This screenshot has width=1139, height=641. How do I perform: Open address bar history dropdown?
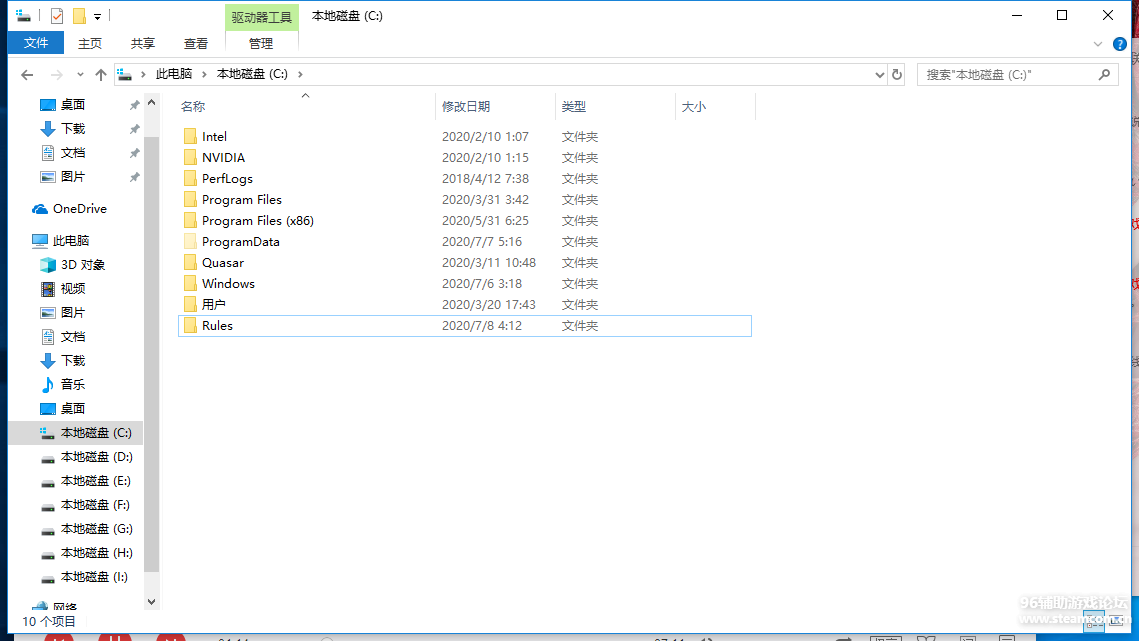click(x=880, y=75)
